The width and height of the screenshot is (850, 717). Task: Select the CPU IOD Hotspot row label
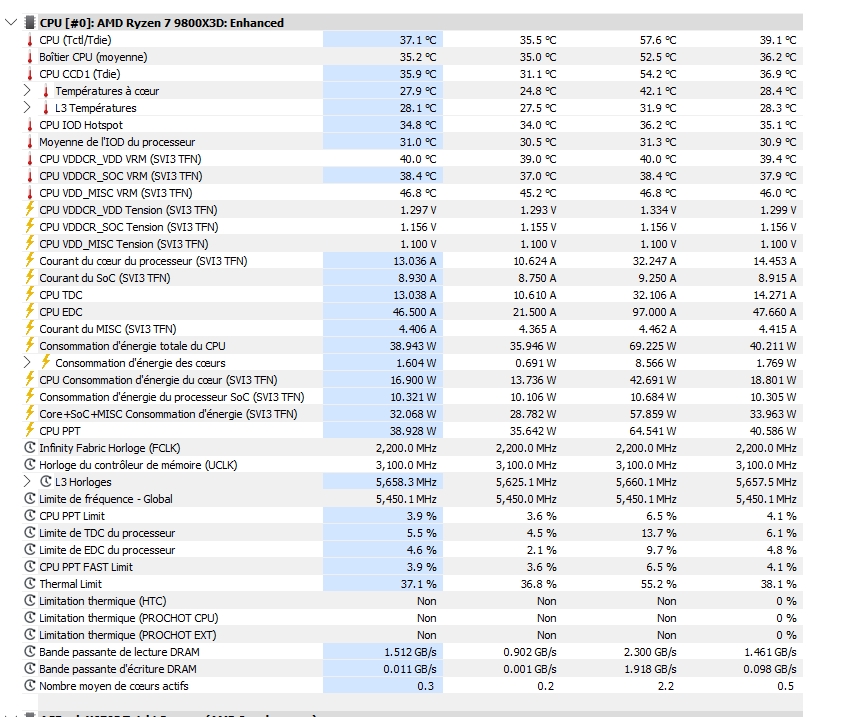click(x=81, y=125)
